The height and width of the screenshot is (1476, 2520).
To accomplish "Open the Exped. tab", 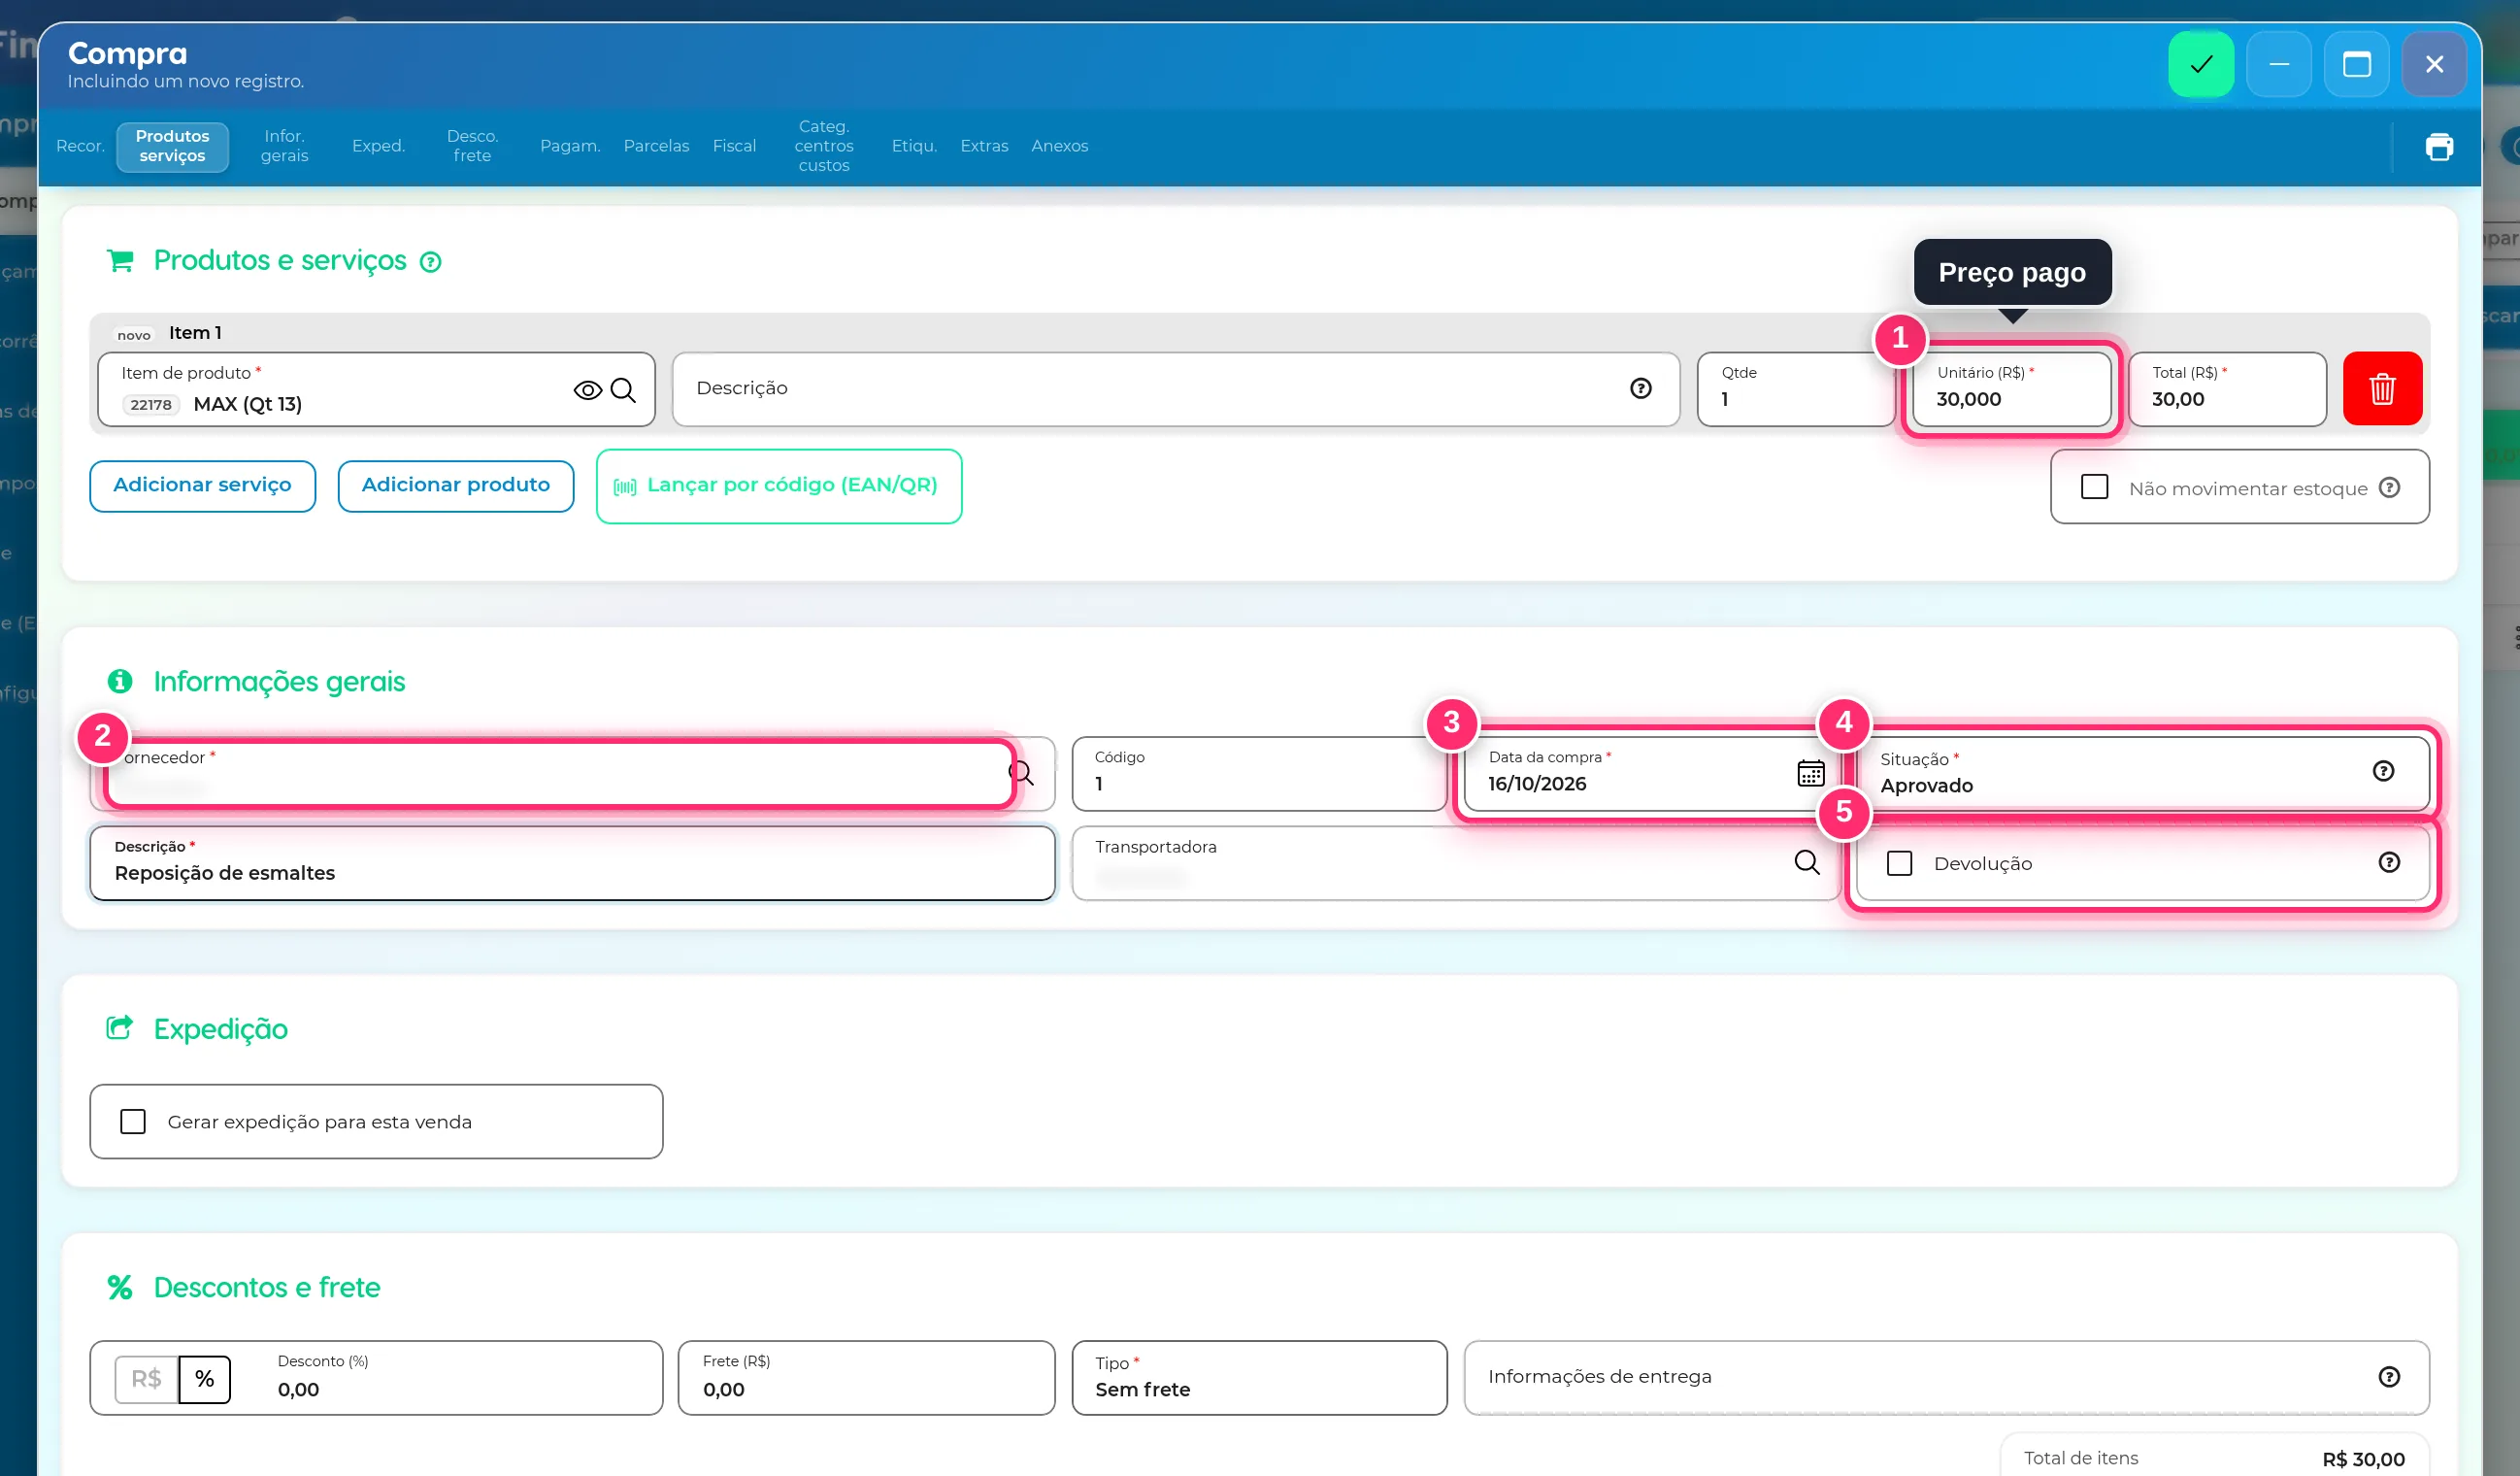I will (x=378, y=146).
